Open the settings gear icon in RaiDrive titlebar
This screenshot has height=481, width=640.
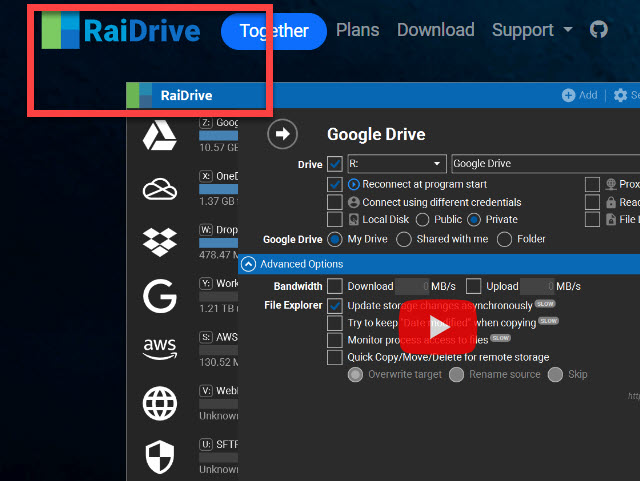[620, 95]
